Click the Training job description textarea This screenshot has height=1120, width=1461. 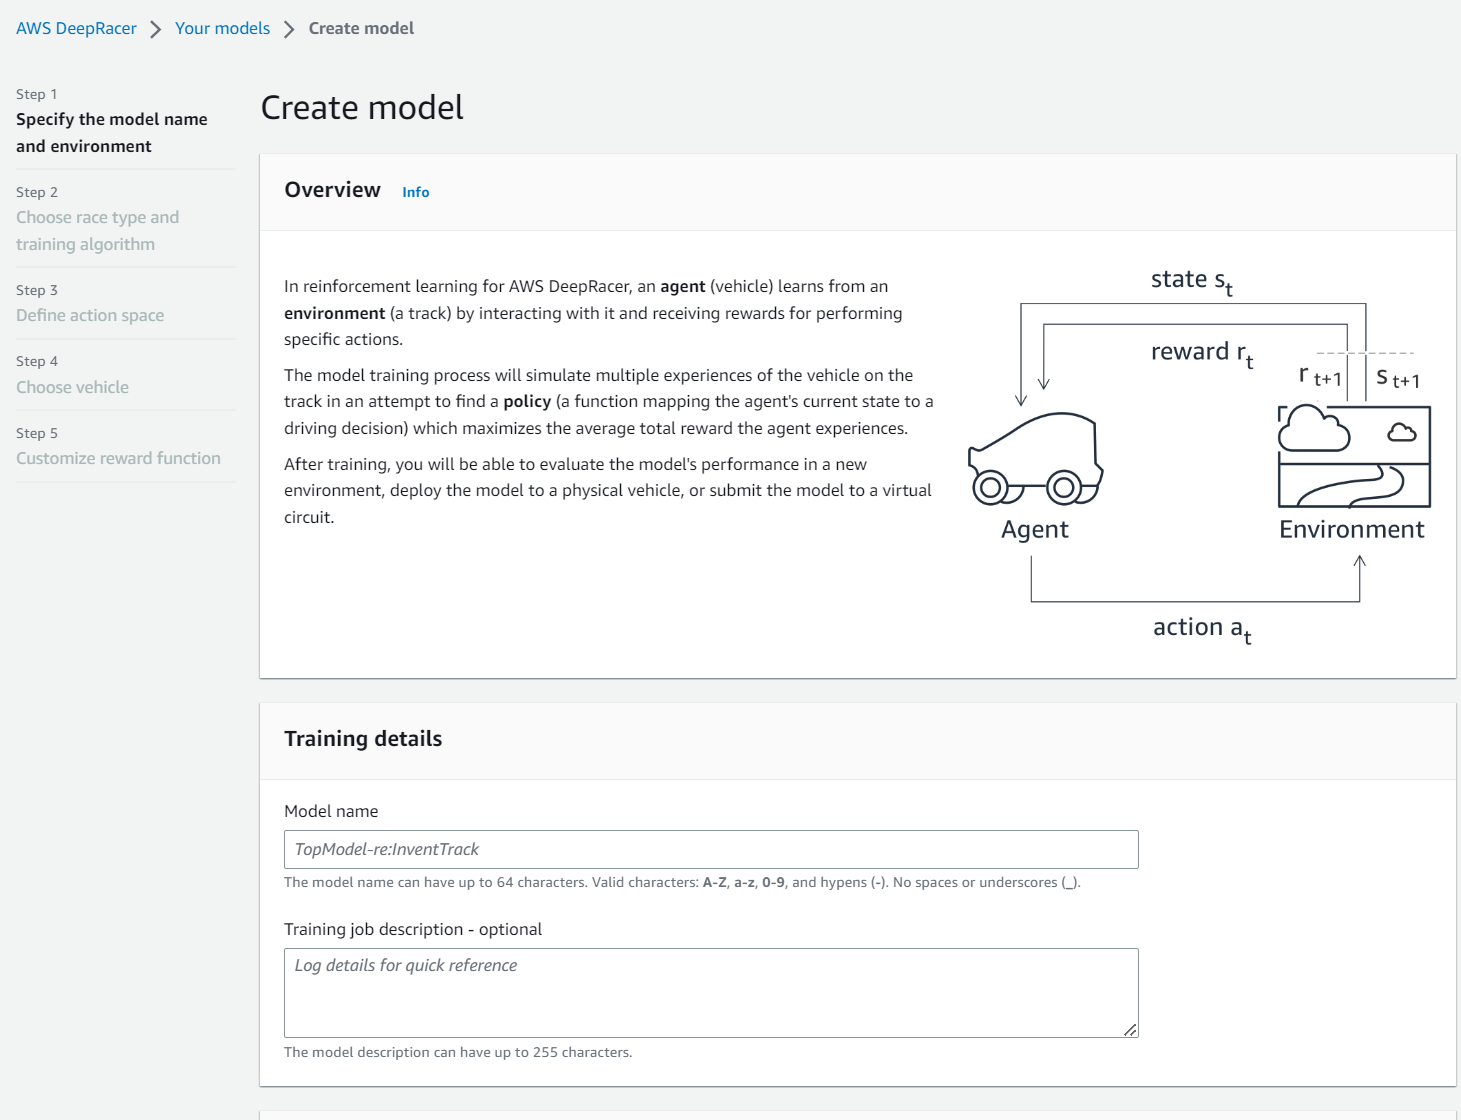(711, 993)
